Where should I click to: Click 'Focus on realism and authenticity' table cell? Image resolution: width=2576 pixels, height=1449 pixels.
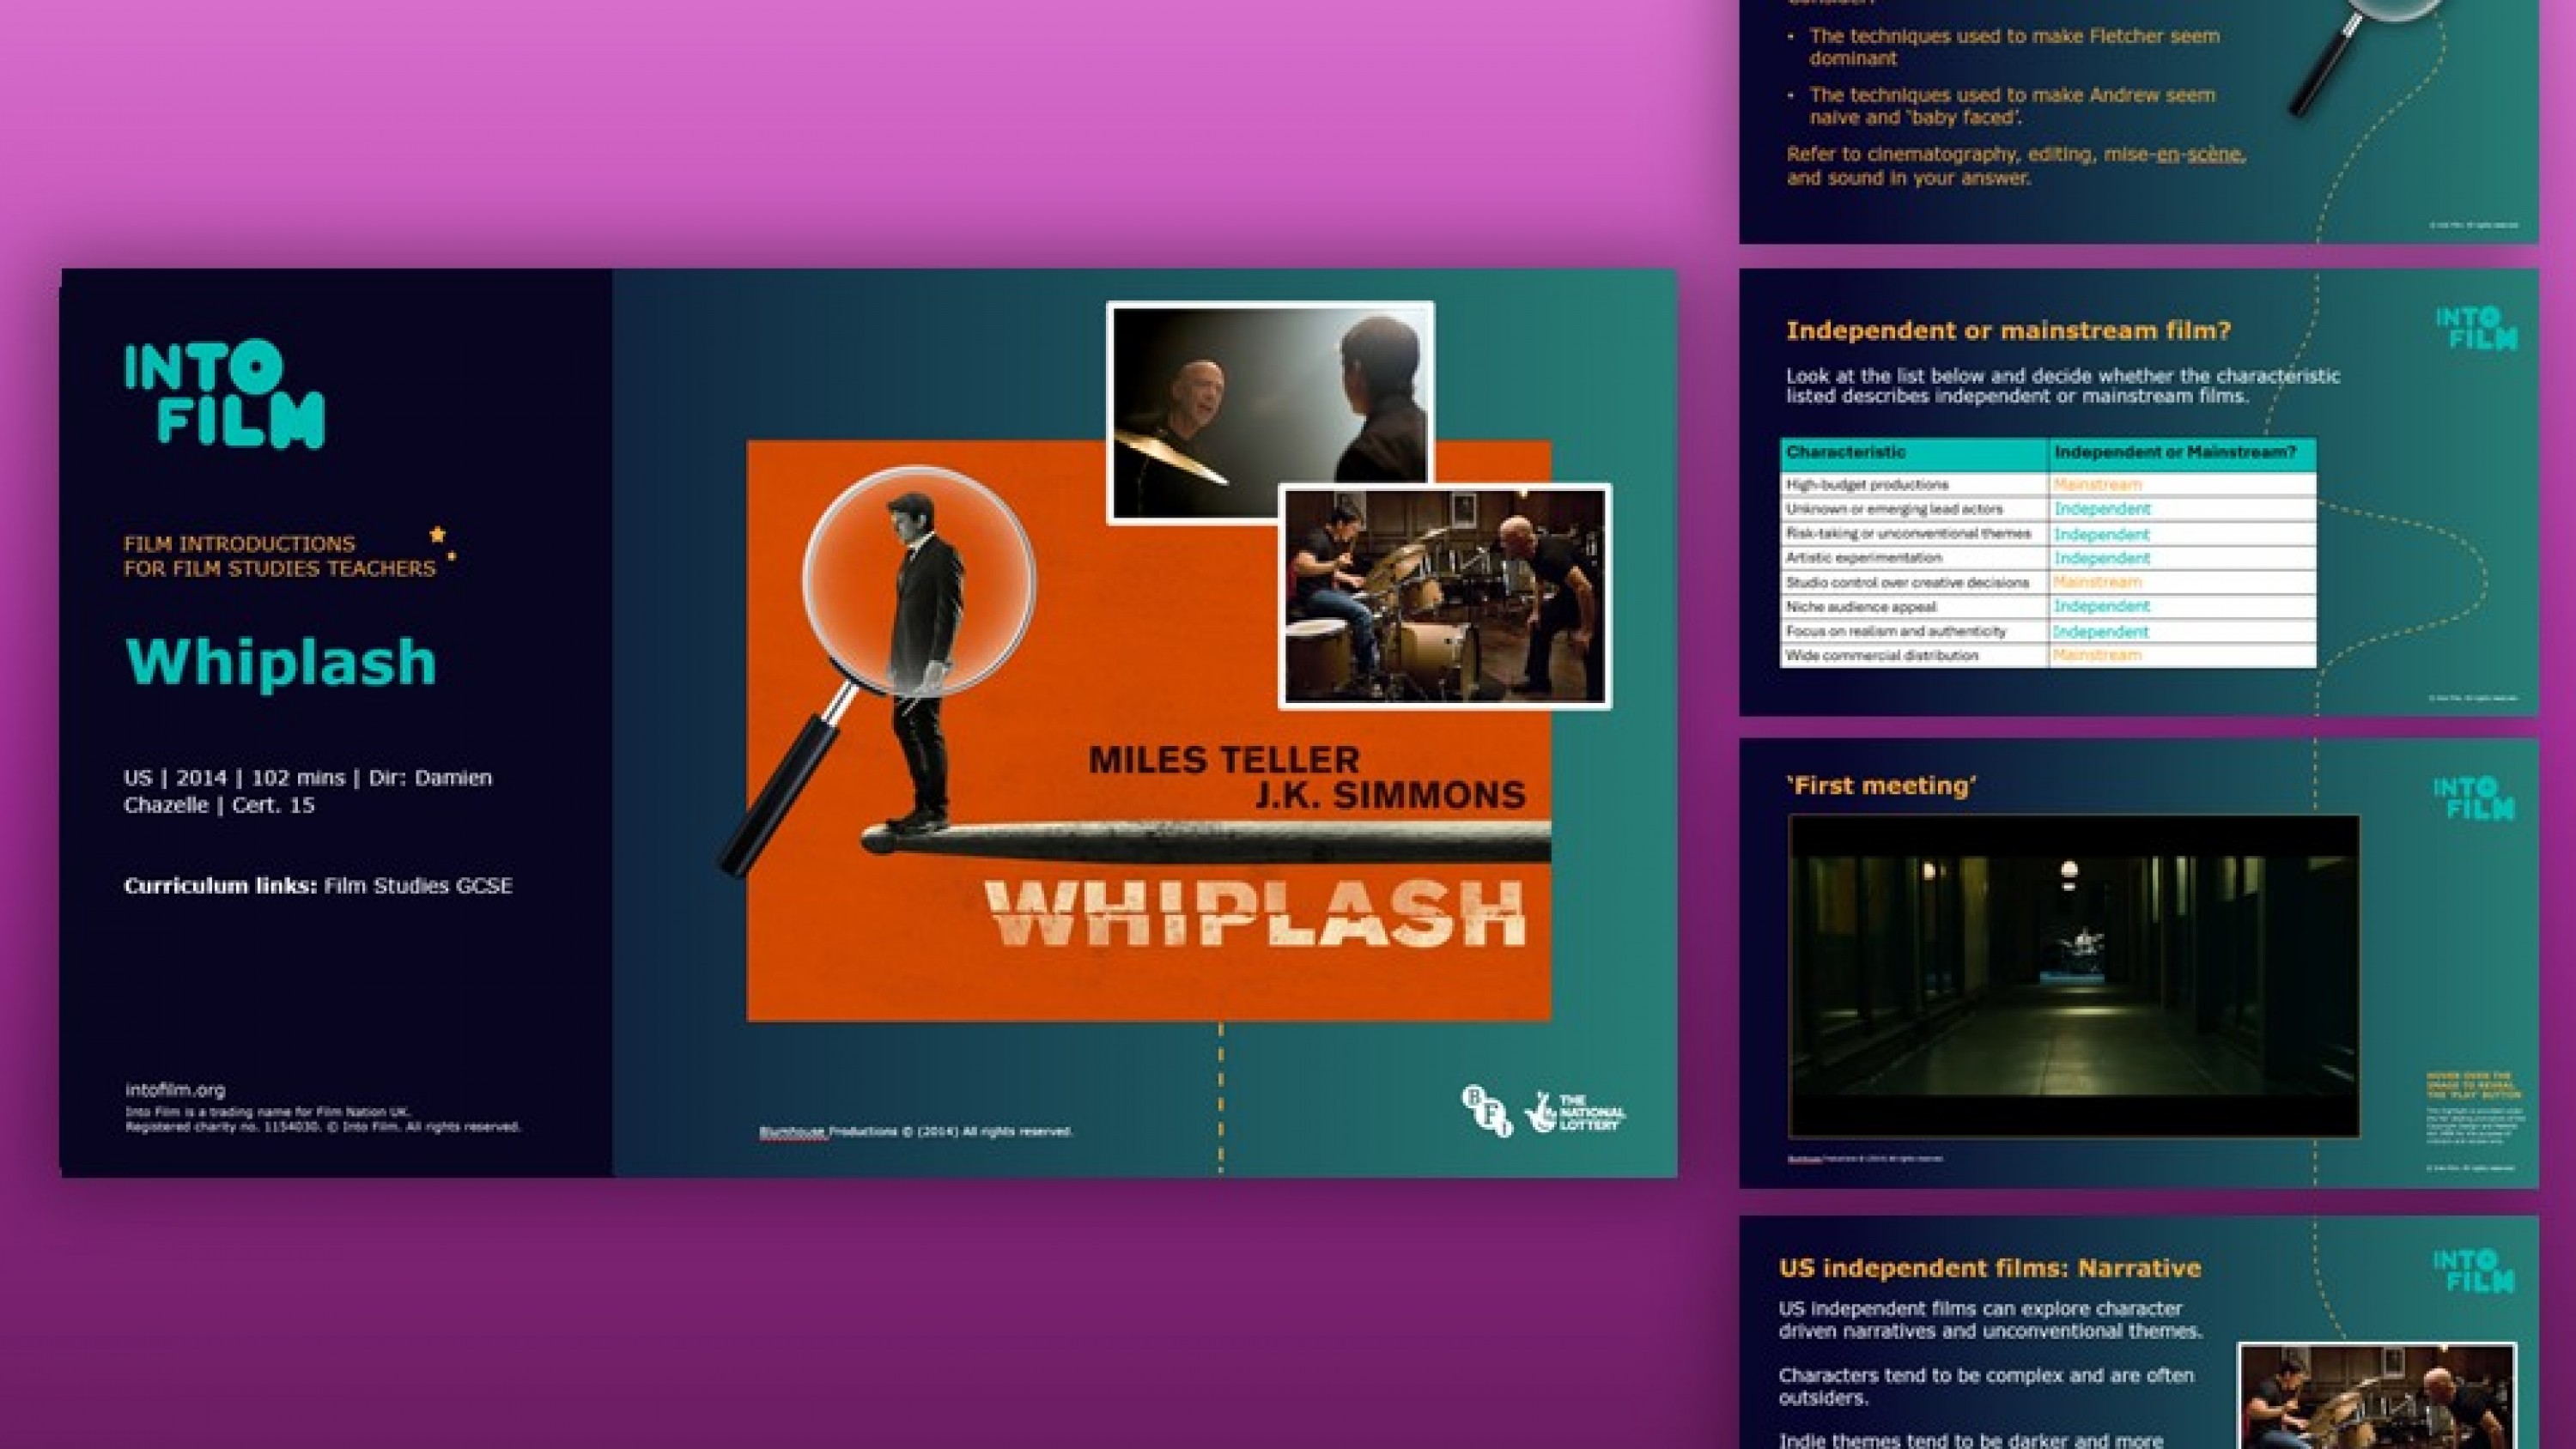[x=1915, y=631]
